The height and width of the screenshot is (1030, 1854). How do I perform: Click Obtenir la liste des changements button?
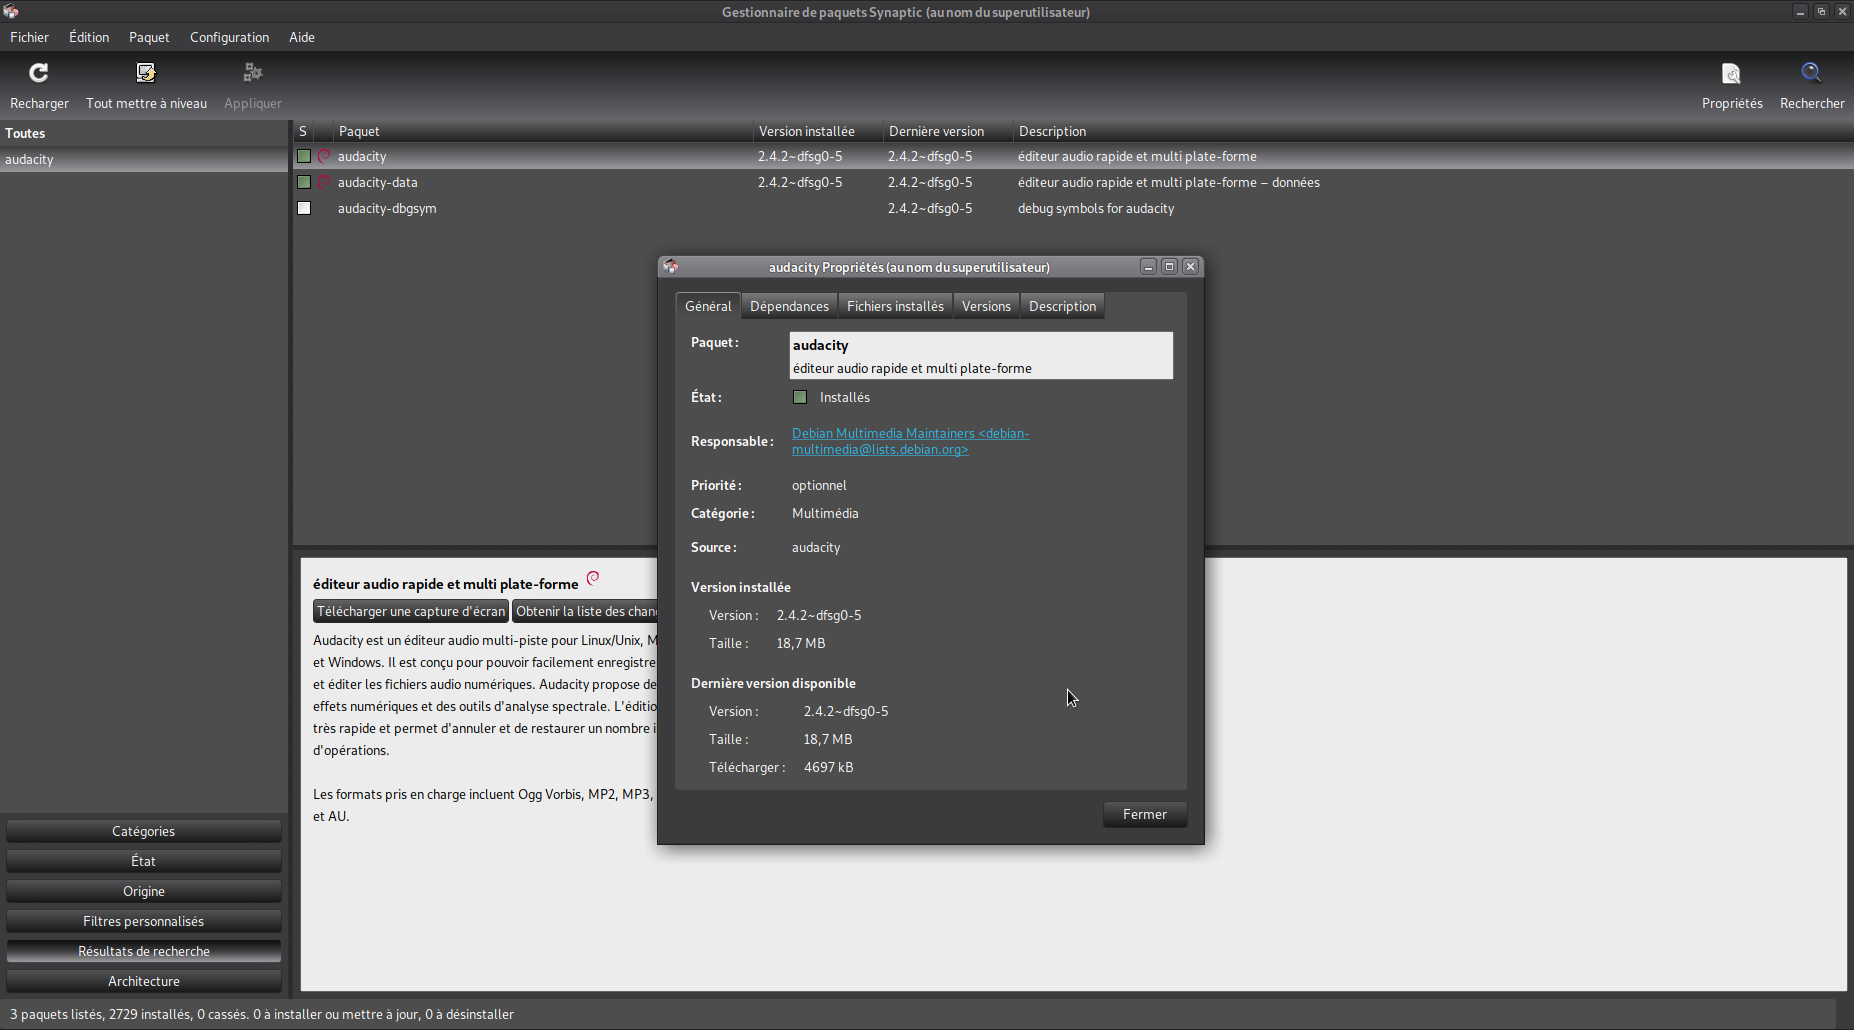(585, 611)
